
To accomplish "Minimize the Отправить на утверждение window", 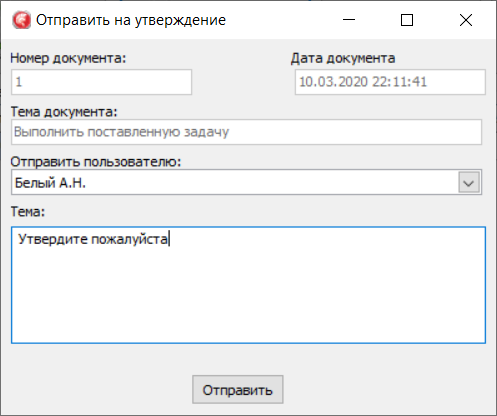I will (349, 20).
